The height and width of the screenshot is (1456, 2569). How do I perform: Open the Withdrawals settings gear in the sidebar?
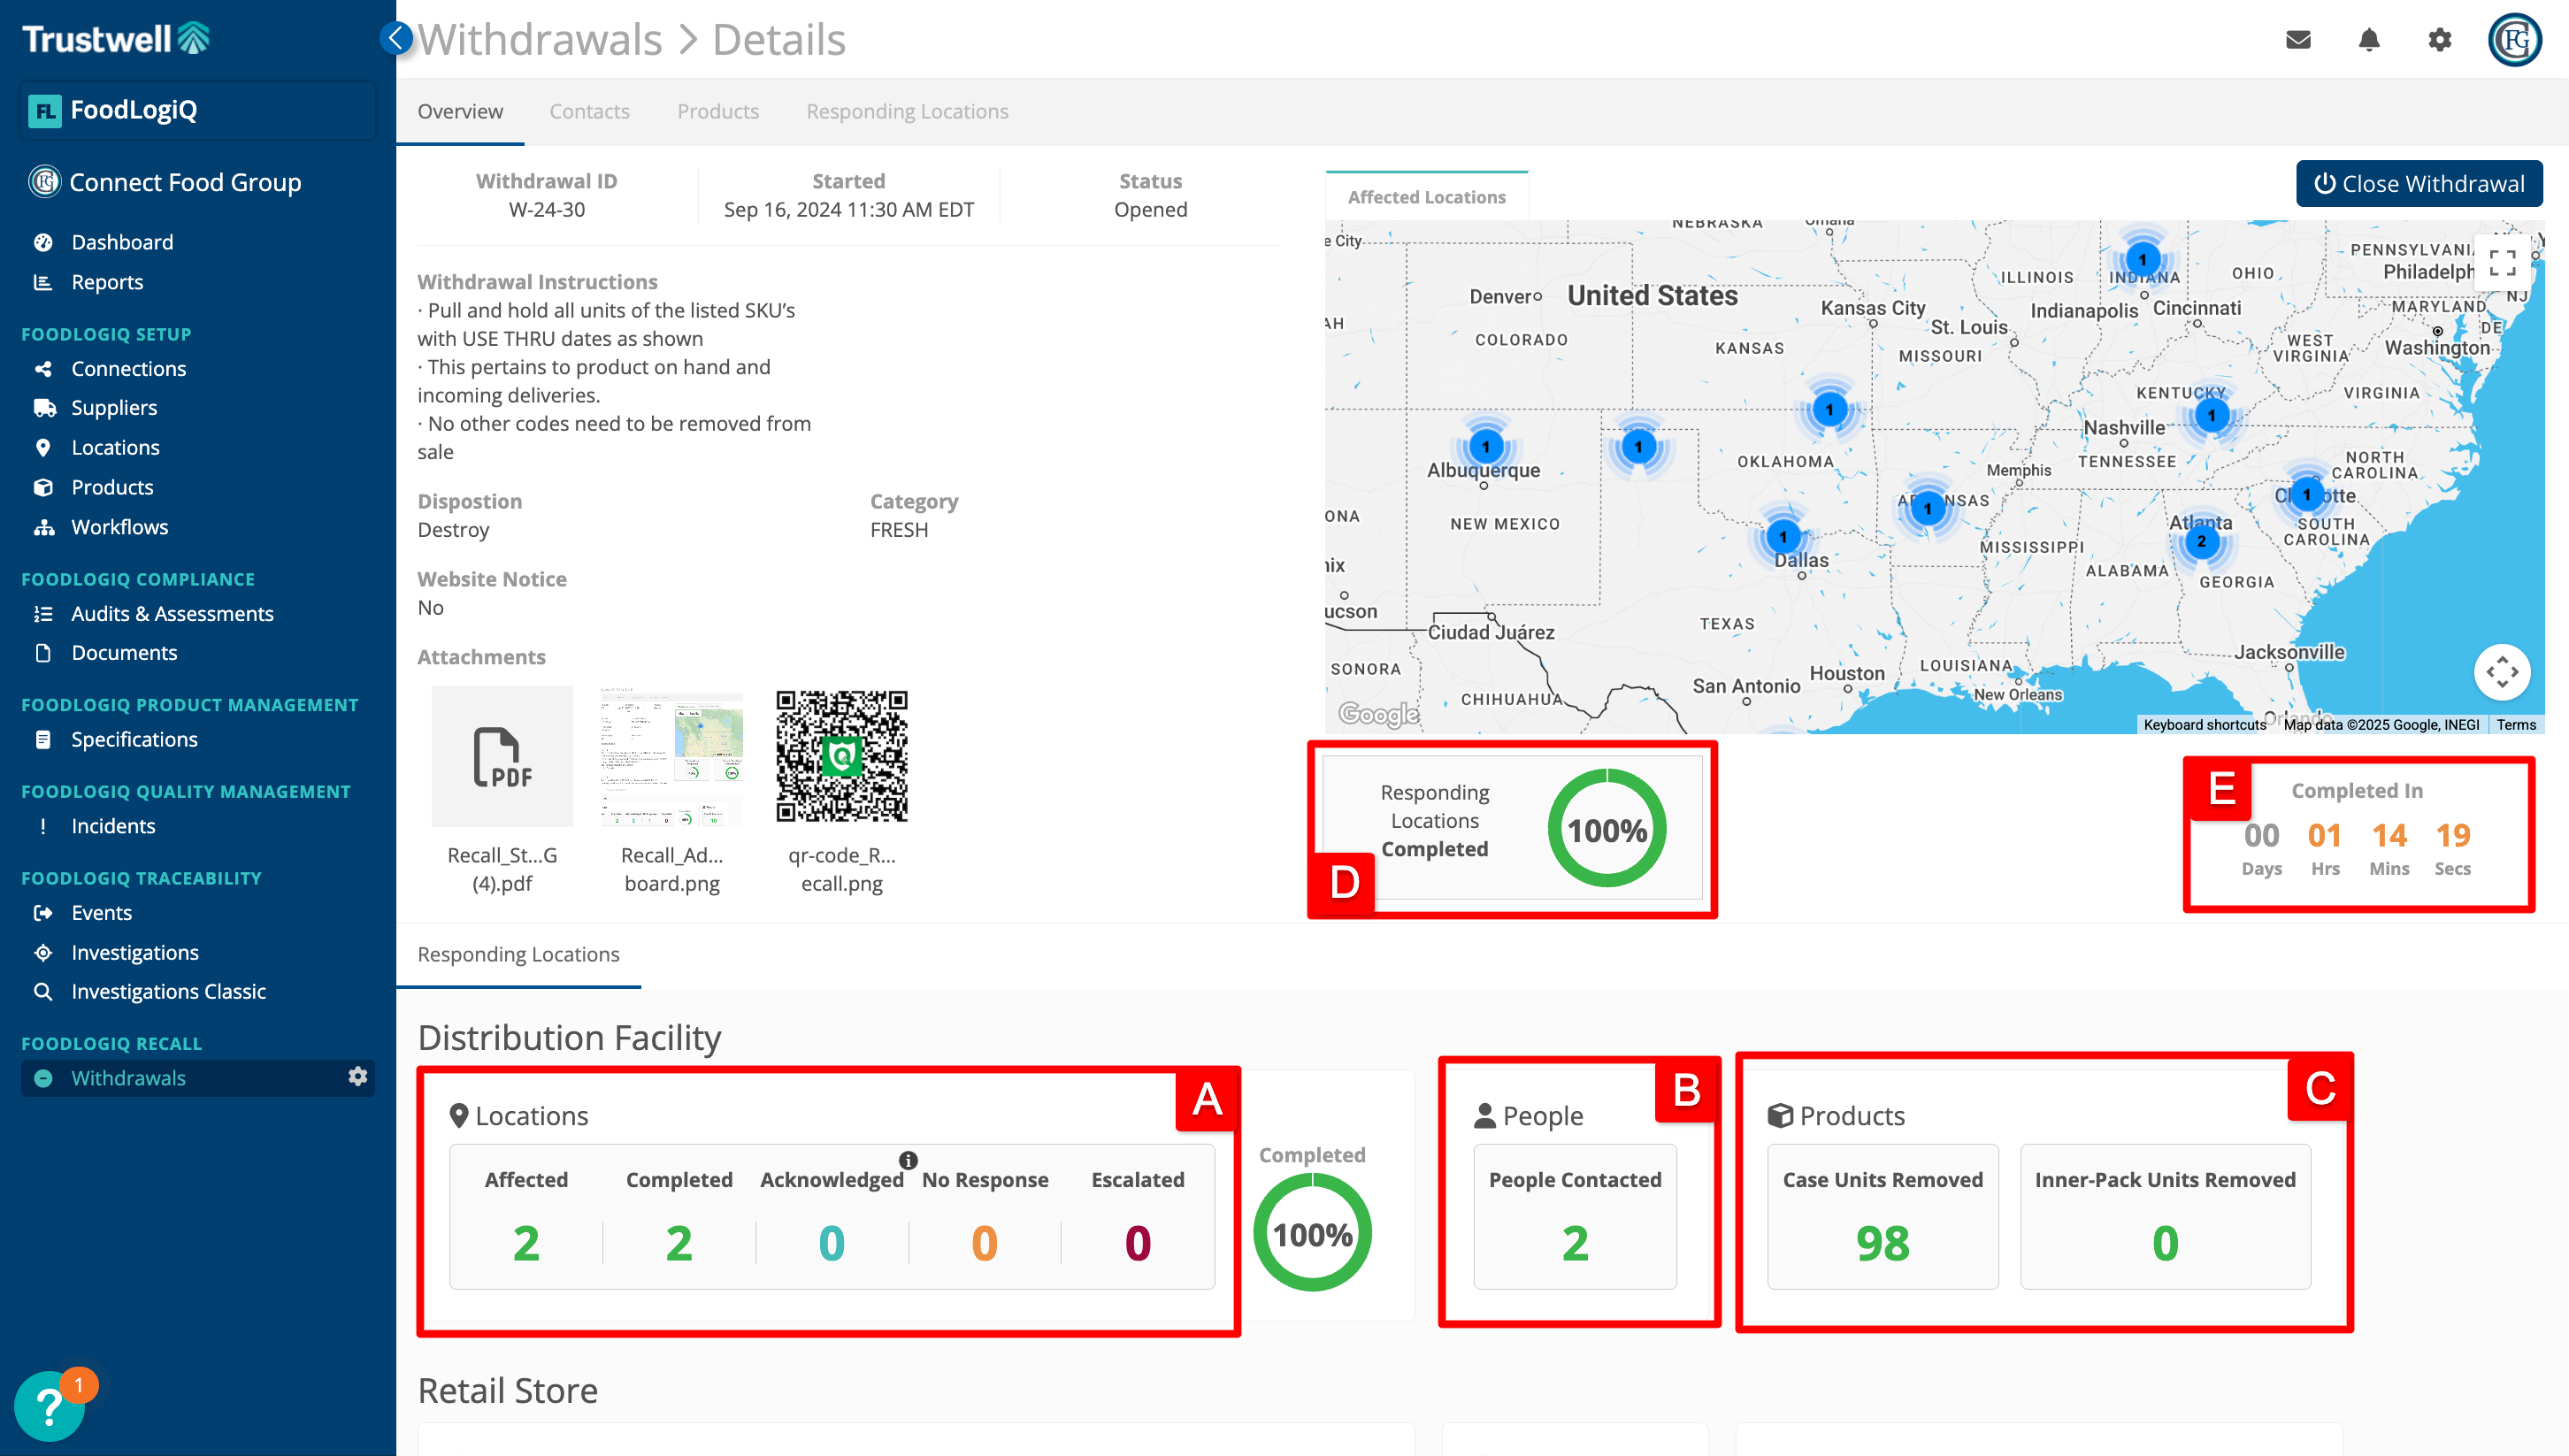point(357,1077)
